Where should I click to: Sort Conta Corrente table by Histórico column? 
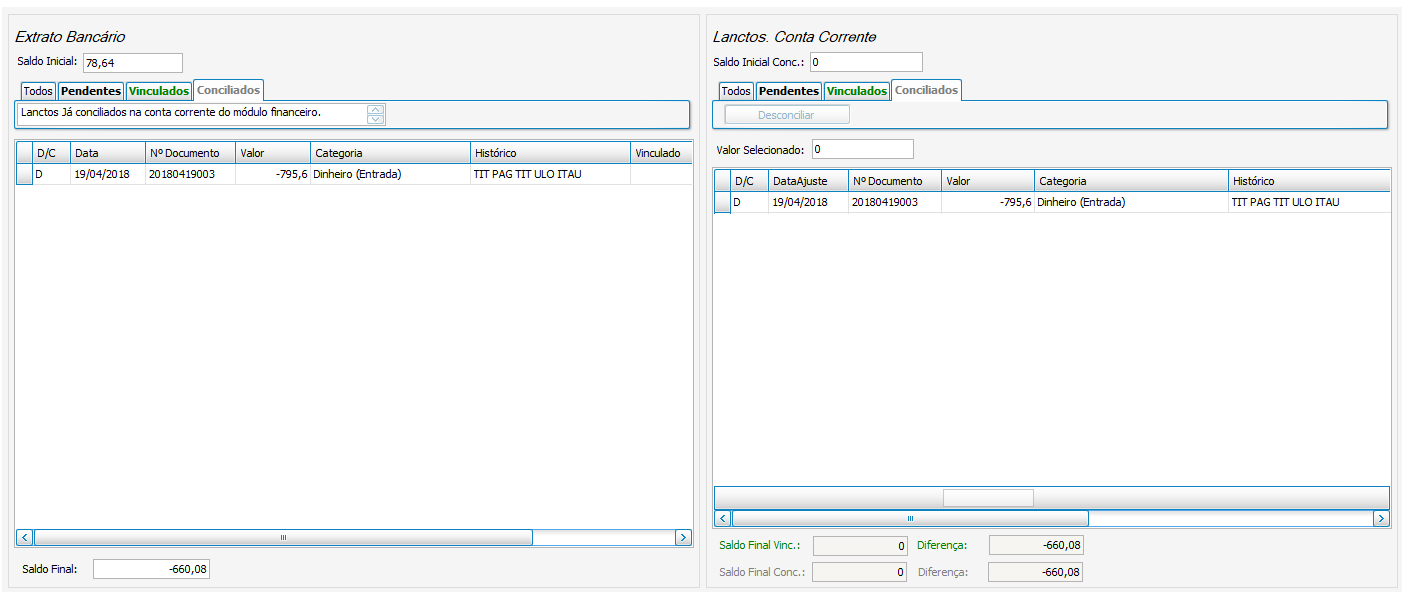tap(1309, 181)
